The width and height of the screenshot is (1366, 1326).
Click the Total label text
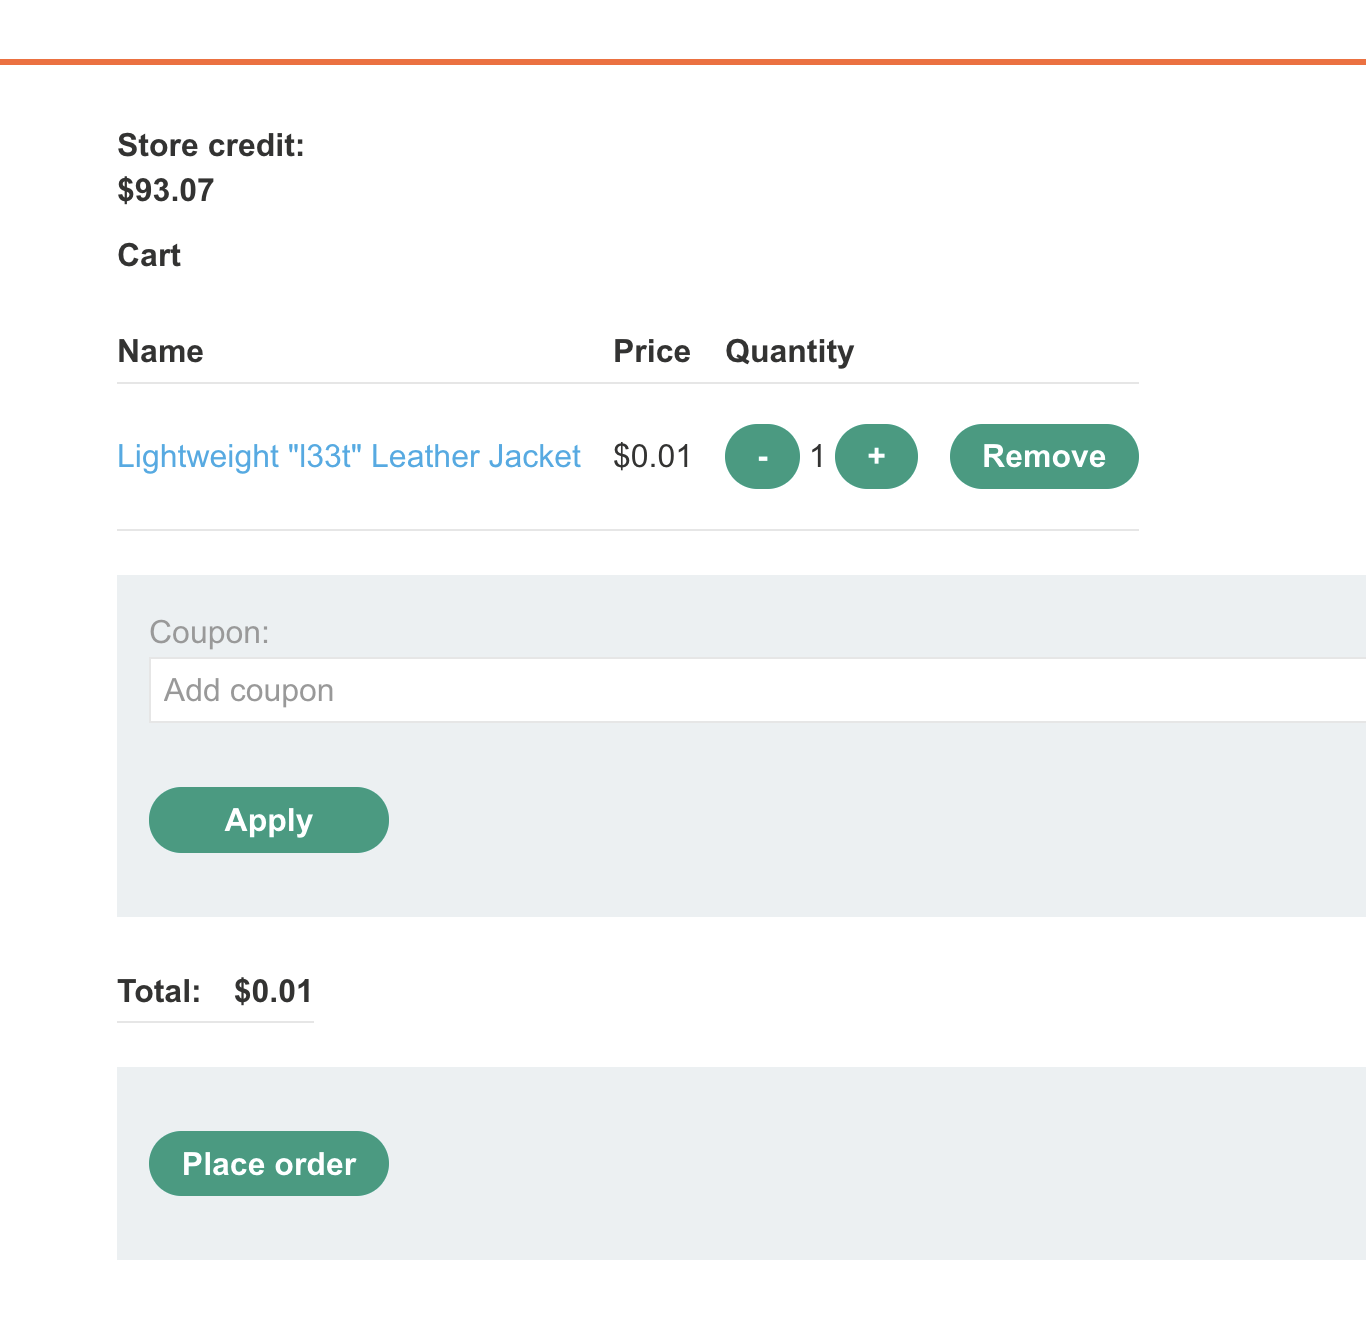(159, 991)
